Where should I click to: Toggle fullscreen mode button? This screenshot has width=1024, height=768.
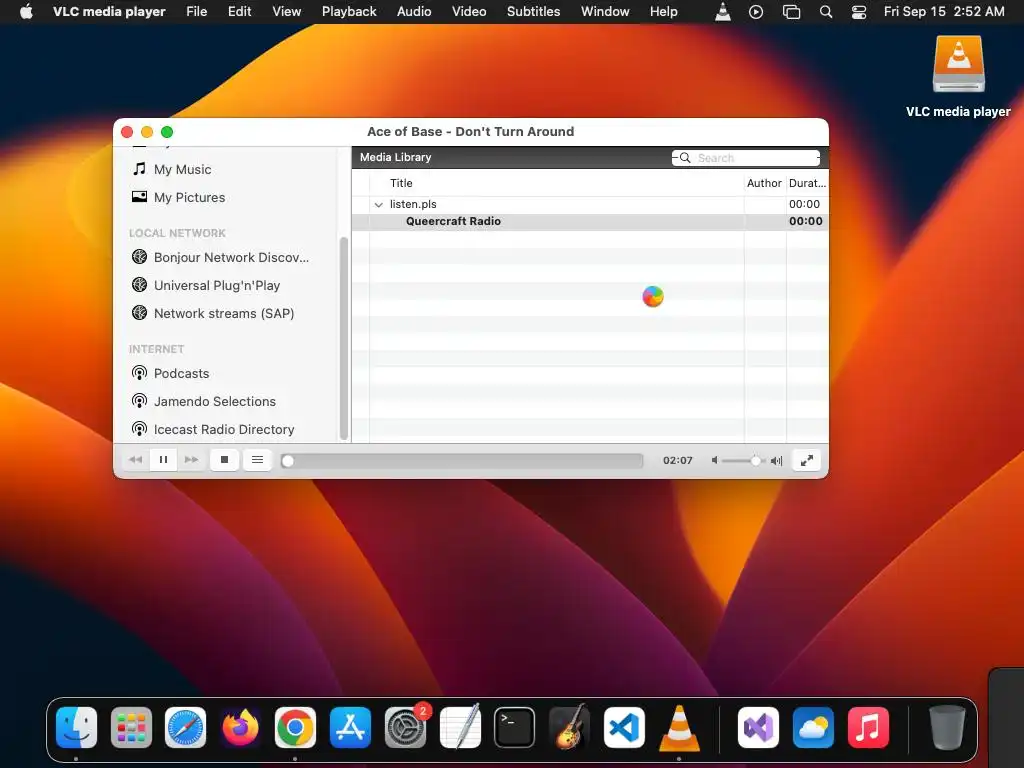click(807, 460)
